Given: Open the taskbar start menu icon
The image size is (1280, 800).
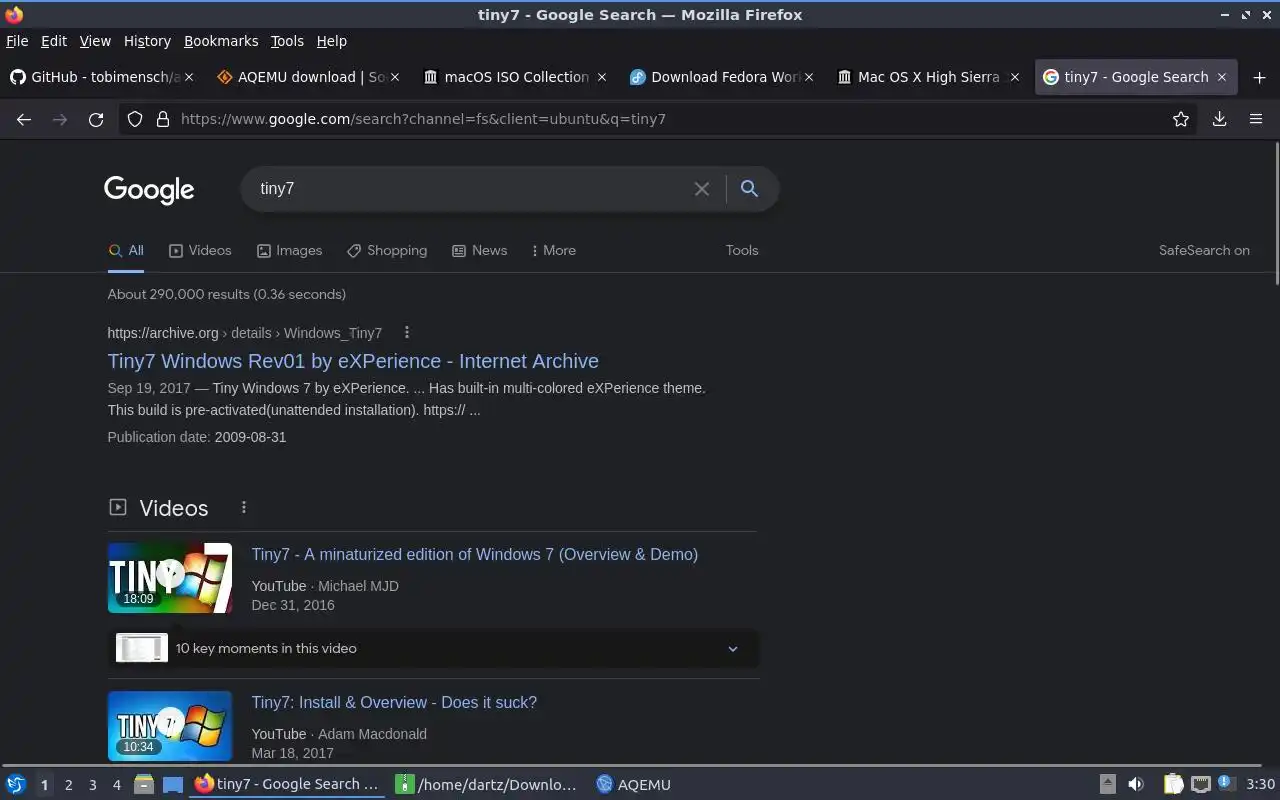Looking at the screenshot, I should tap(16, 784).
